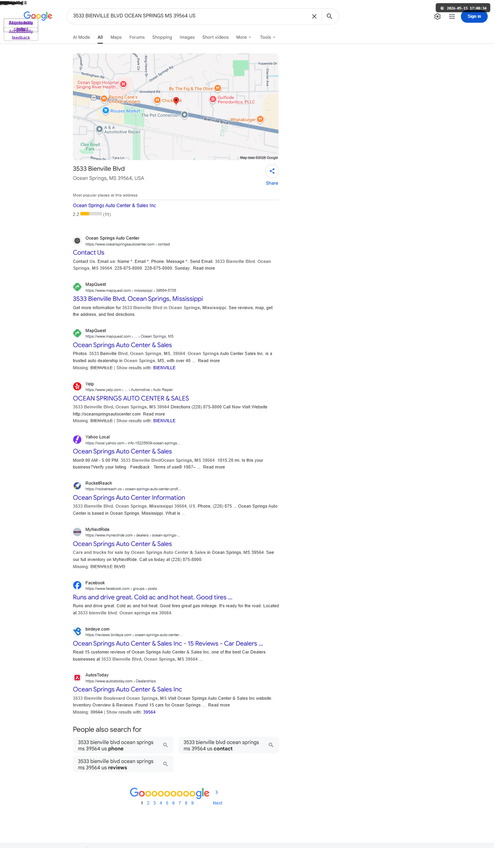Click the Whataburger map marker
The width and height of the screenshot is (500, 848).
pos(261,119)
